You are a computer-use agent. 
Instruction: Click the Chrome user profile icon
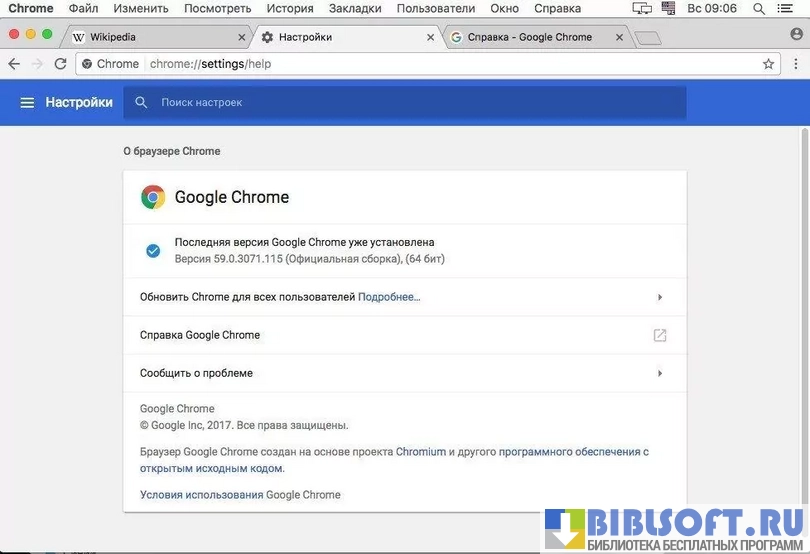(x=796, y=34)
